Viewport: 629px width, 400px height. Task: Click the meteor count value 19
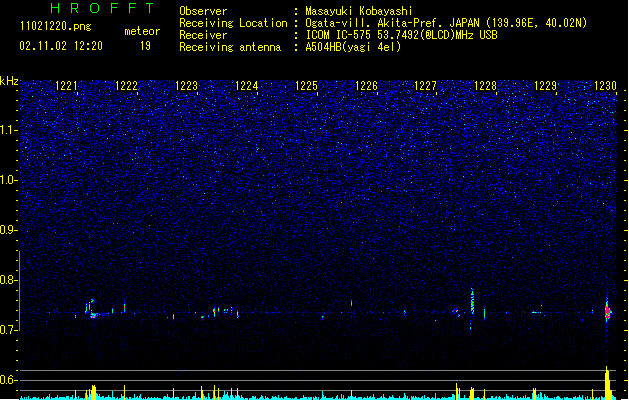pos(145,46)
